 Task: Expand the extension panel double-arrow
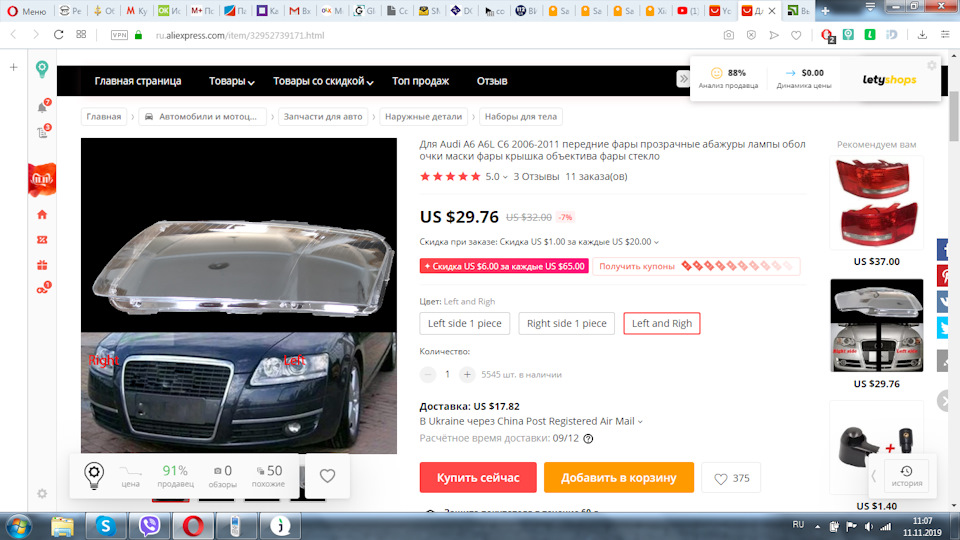[x=683, y=79]
